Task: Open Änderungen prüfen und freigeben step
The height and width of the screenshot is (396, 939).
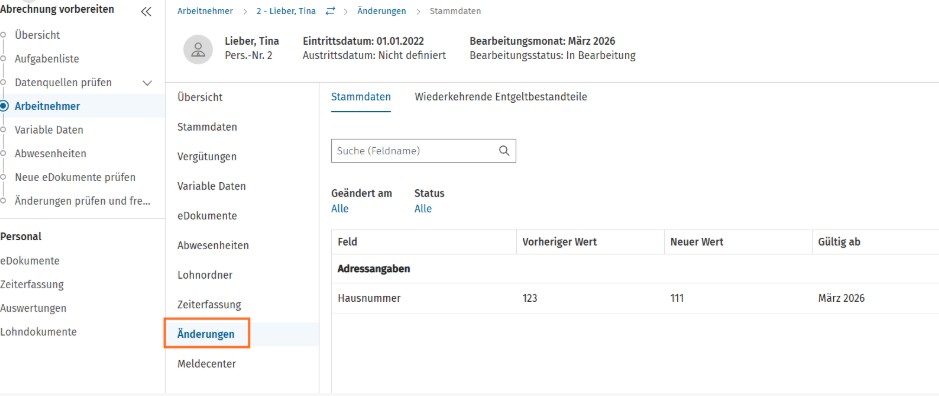Action: point(83,201)
